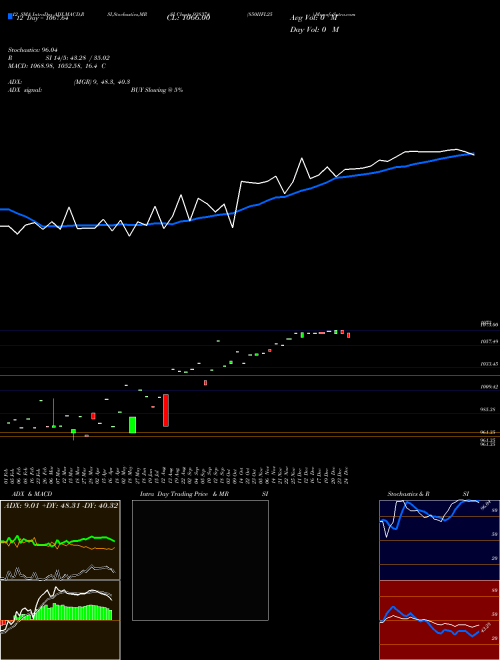Image resolution: width=500 pixels, height=660 pixels.
Task: Click the blue 12-day SMA legend square
Action: tap(10, 16)
